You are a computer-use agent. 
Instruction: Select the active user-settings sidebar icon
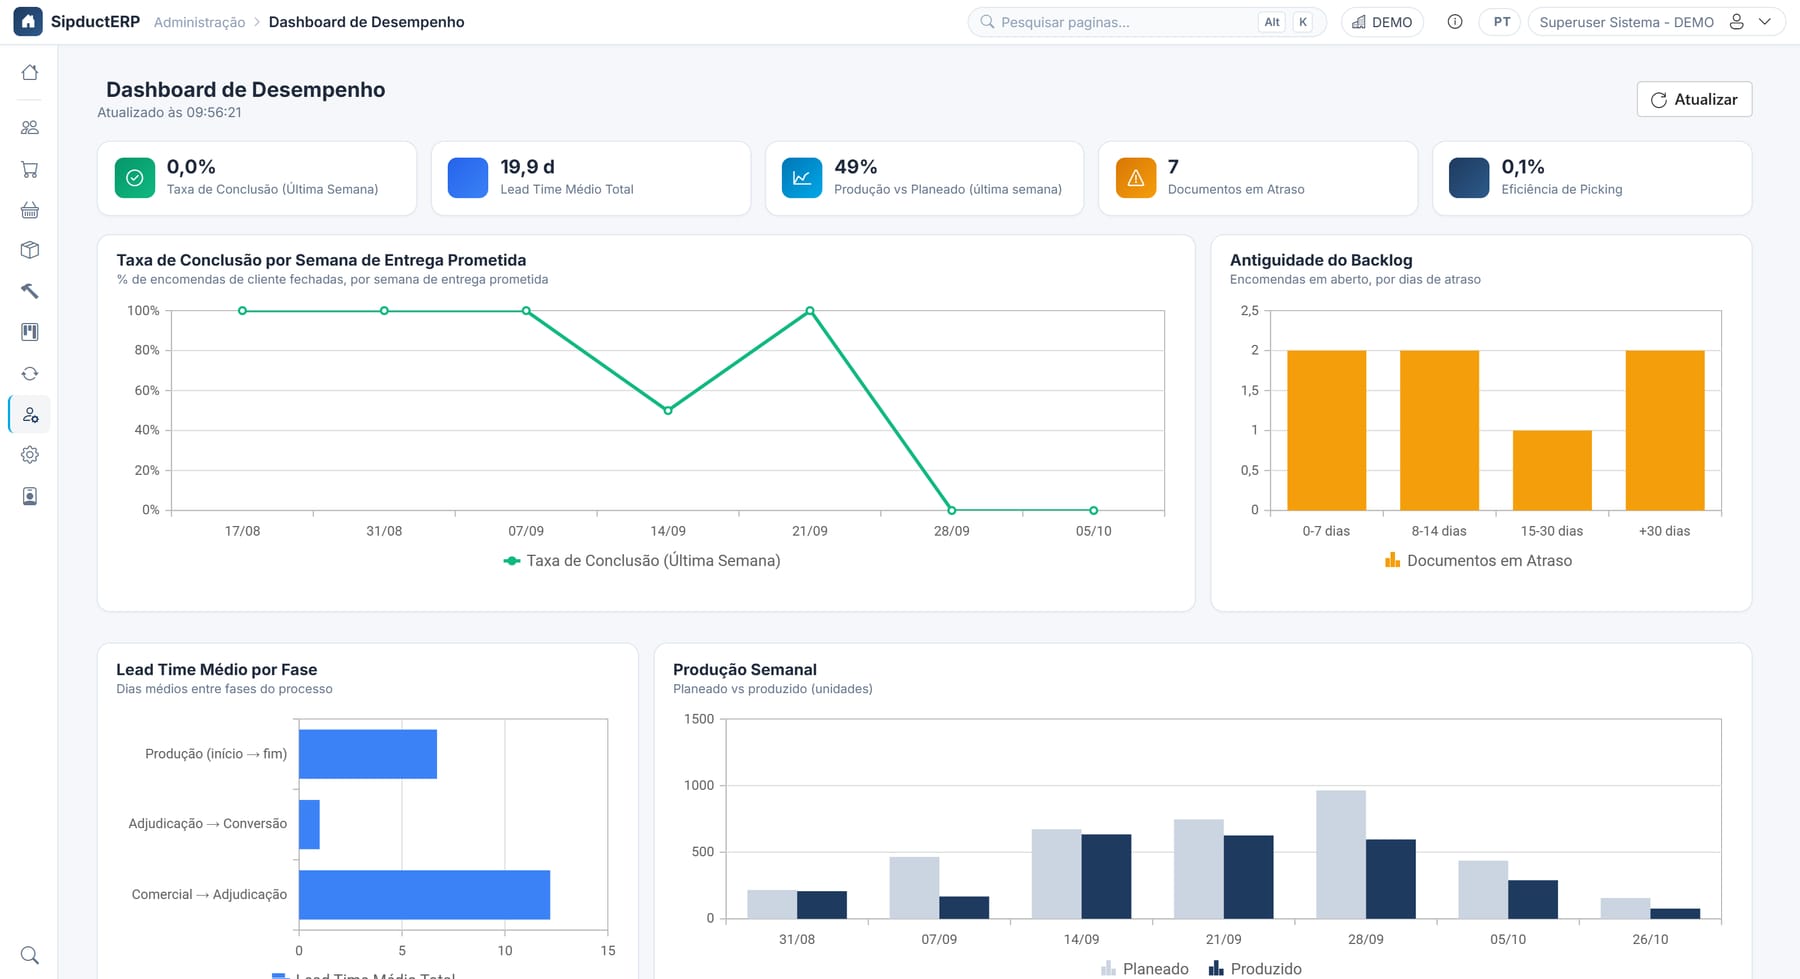pyautogui.click(x=30, y=414)
